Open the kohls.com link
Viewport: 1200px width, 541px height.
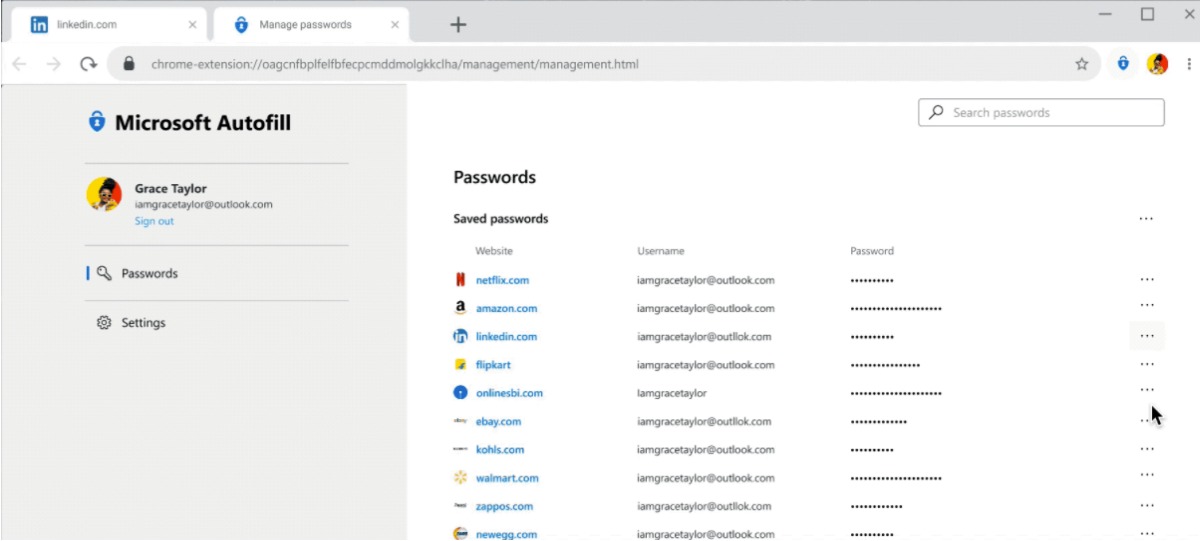point(500,449)
